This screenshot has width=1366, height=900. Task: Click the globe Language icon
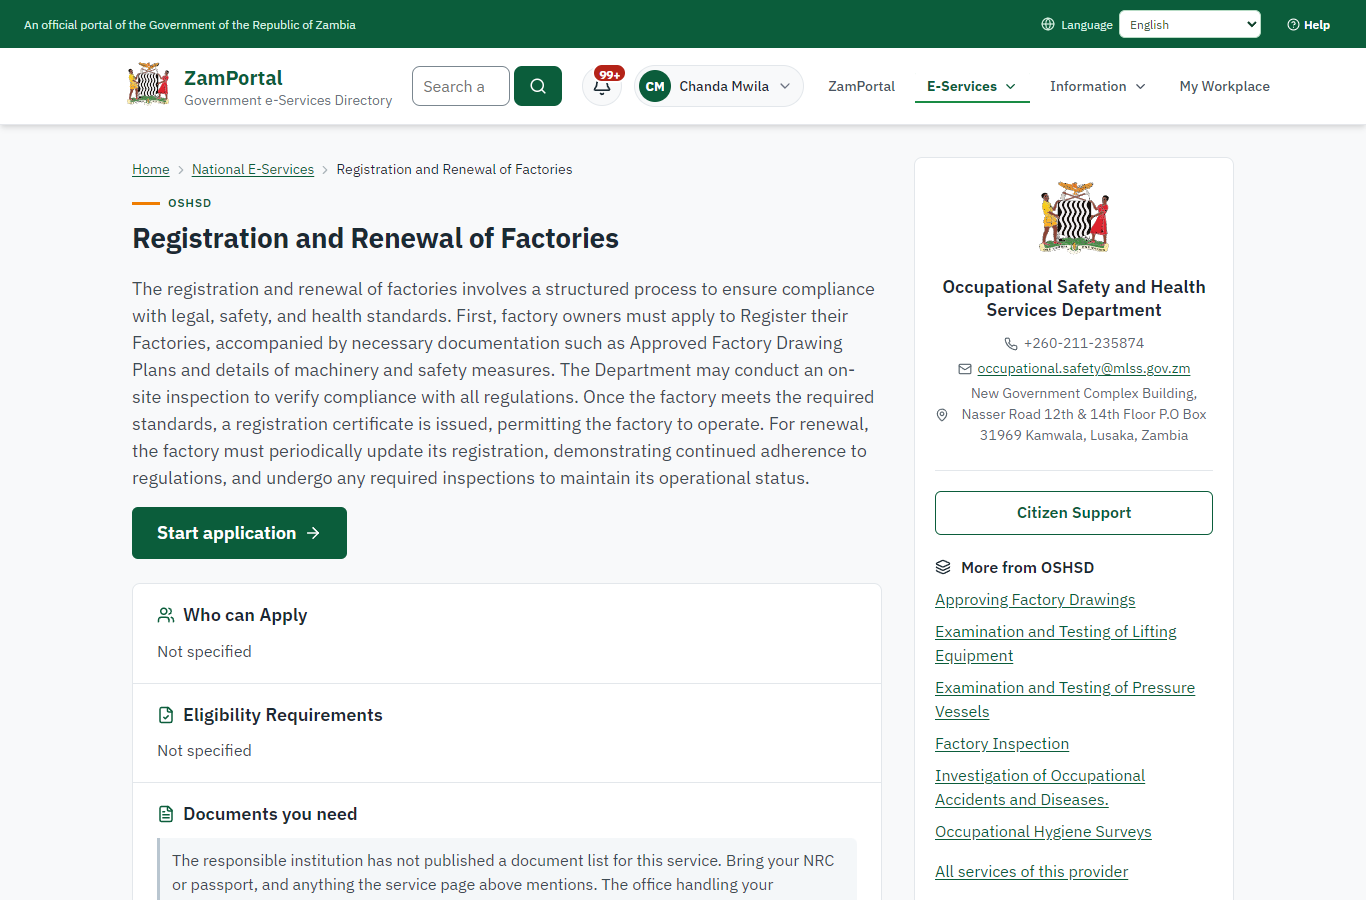click(x=1048, y=24)
